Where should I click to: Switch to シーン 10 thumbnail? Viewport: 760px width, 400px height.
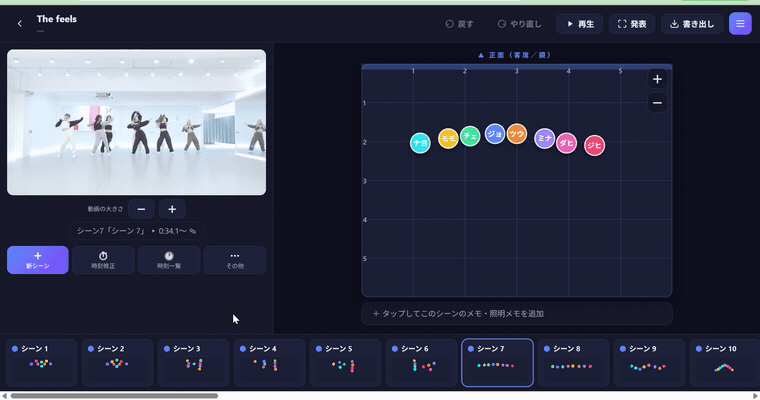pos(725,363)
